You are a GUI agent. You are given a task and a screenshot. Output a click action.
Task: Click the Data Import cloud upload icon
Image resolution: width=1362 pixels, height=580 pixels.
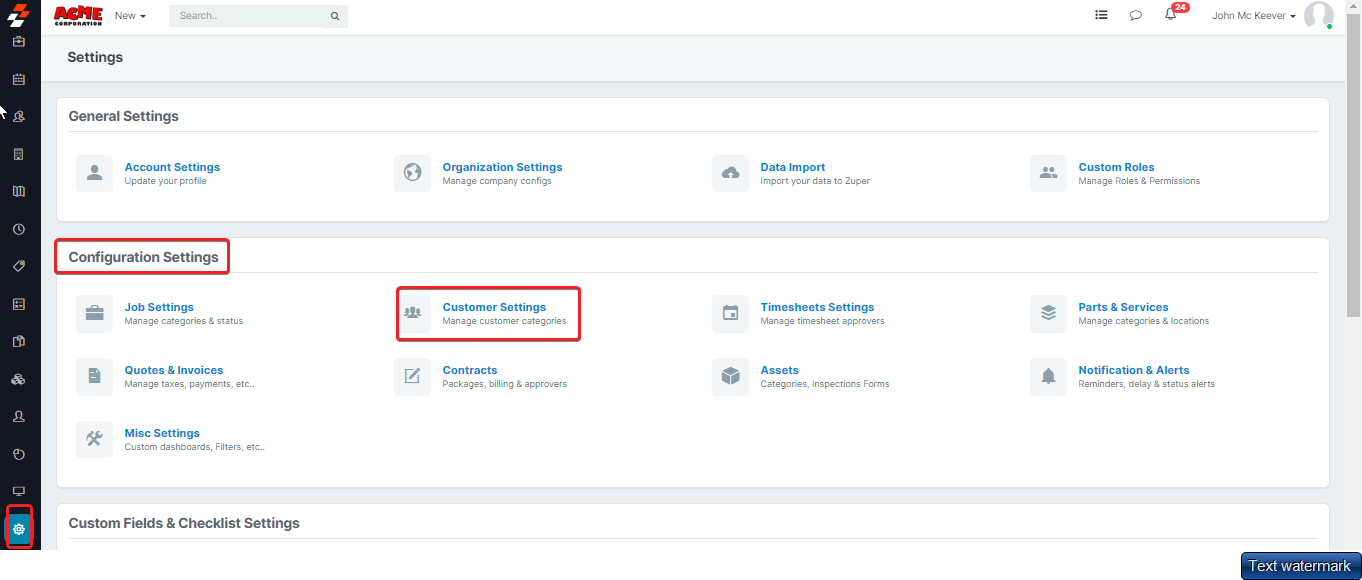[730, 173]
